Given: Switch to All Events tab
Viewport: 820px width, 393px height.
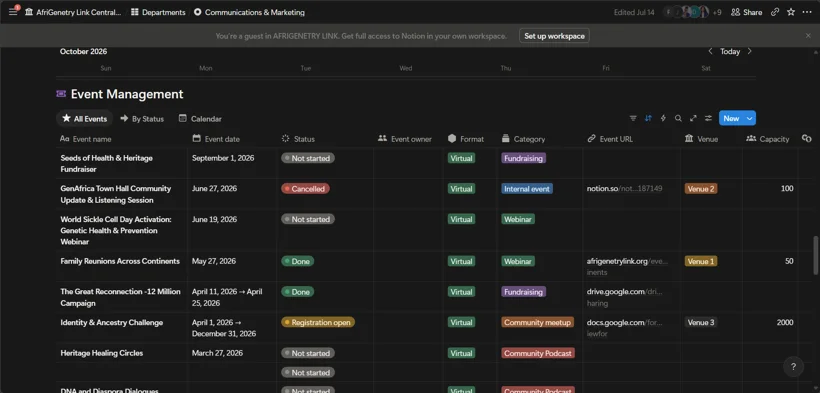Looking at the screenshot, I should pos(84,119).
